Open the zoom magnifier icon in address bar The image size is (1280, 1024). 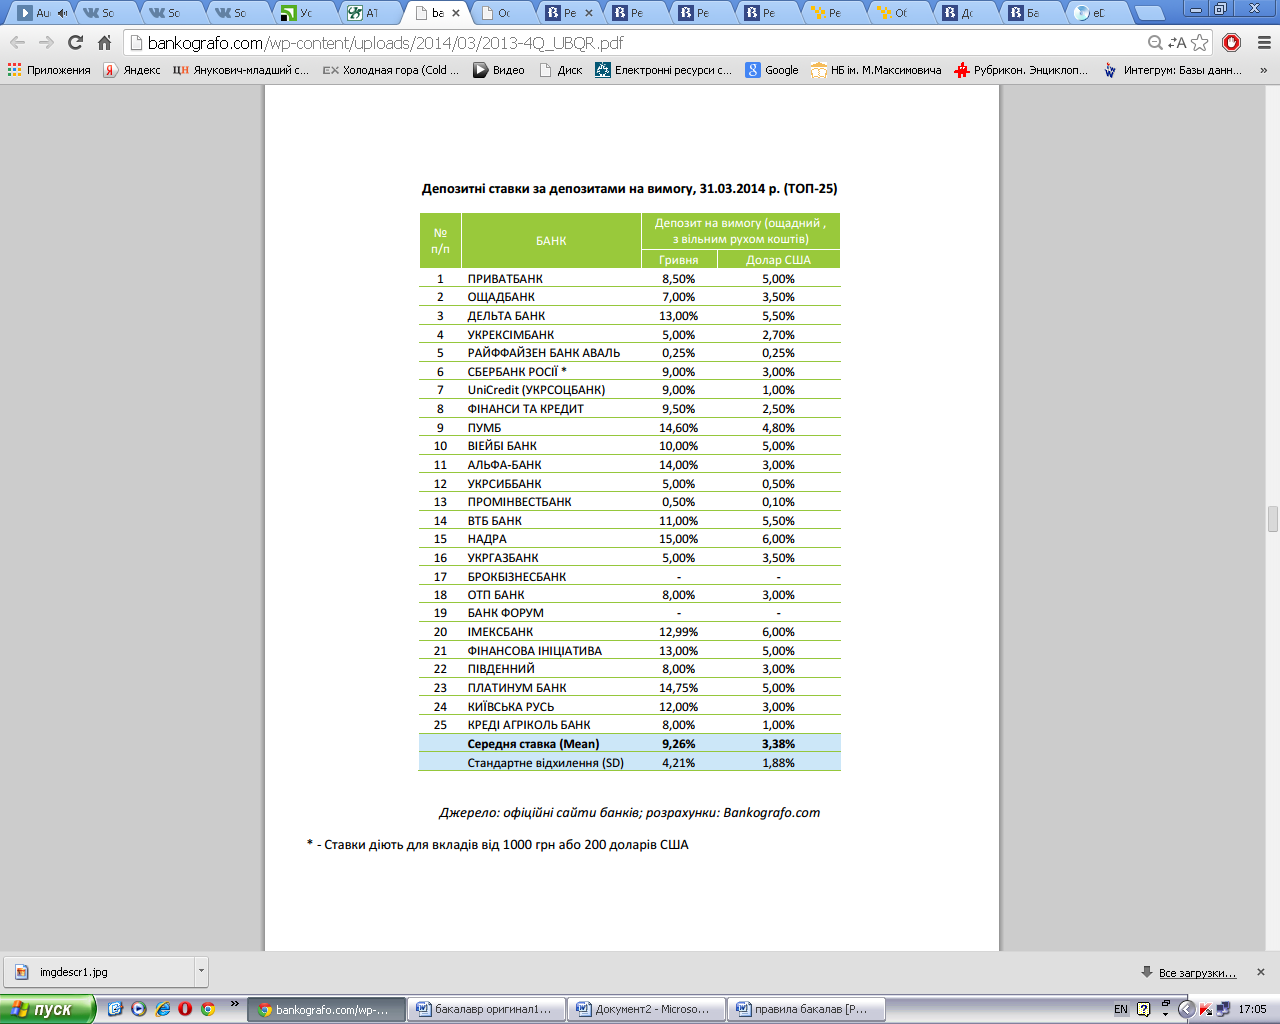[x=1155, y=43]
